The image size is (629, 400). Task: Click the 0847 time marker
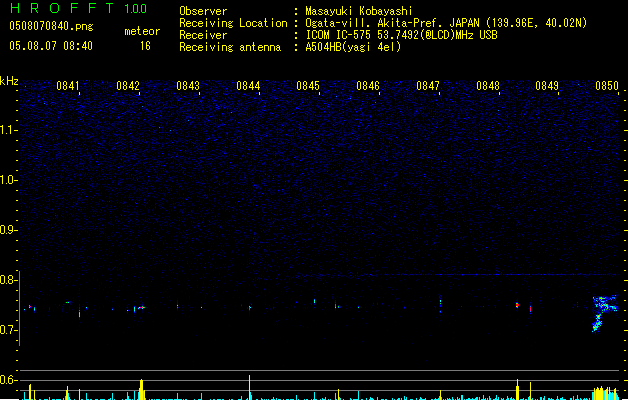(428, 86)
